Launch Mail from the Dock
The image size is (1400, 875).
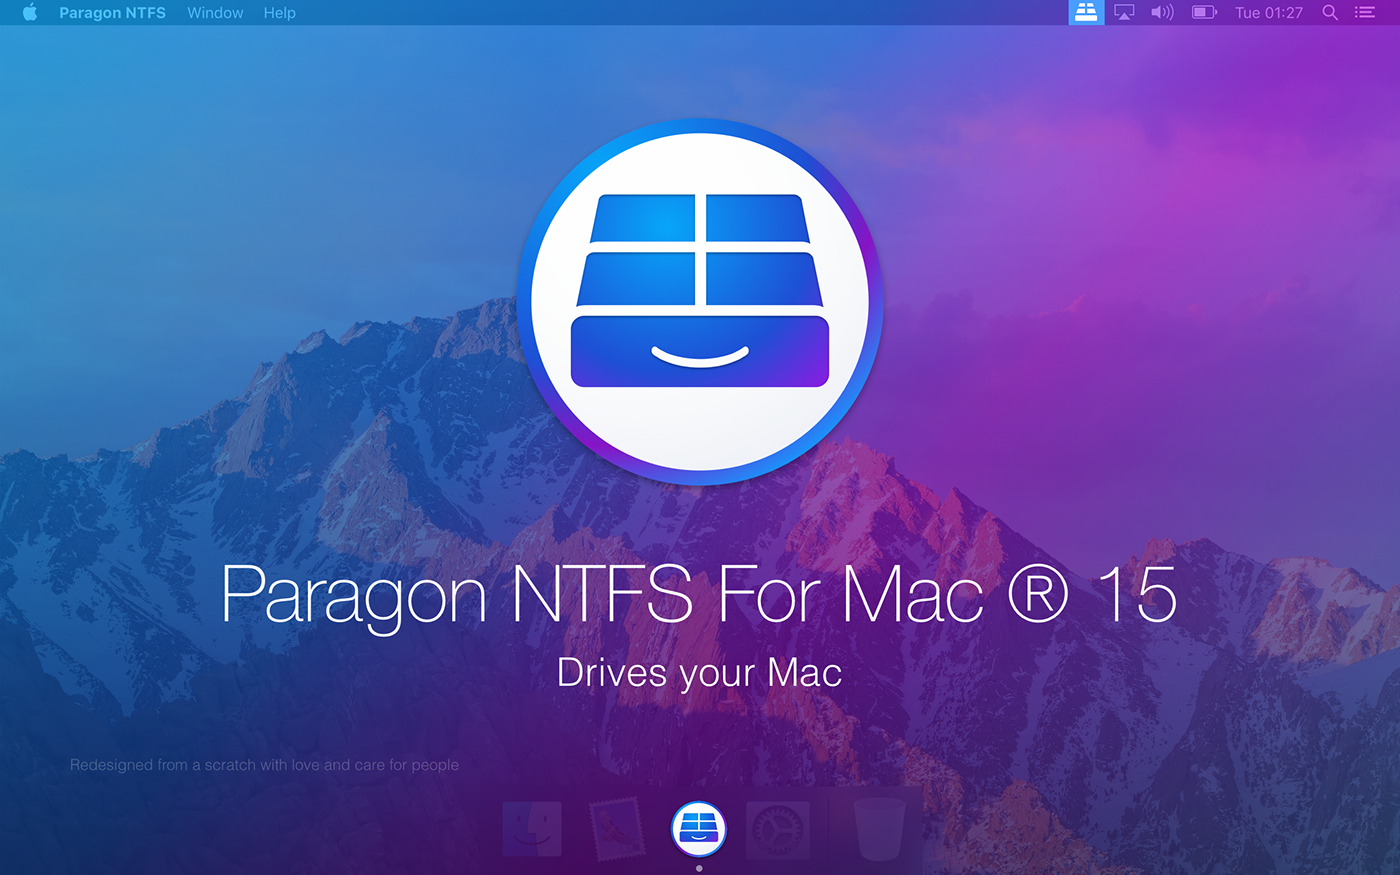pyautogui.click(x=616, y=829)
